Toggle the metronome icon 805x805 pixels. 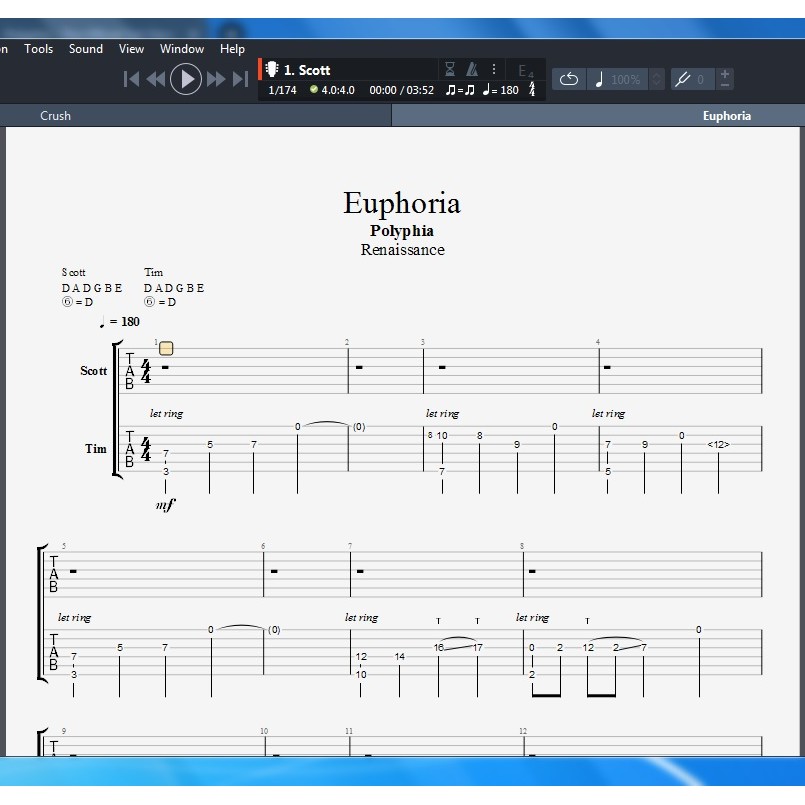472,69
